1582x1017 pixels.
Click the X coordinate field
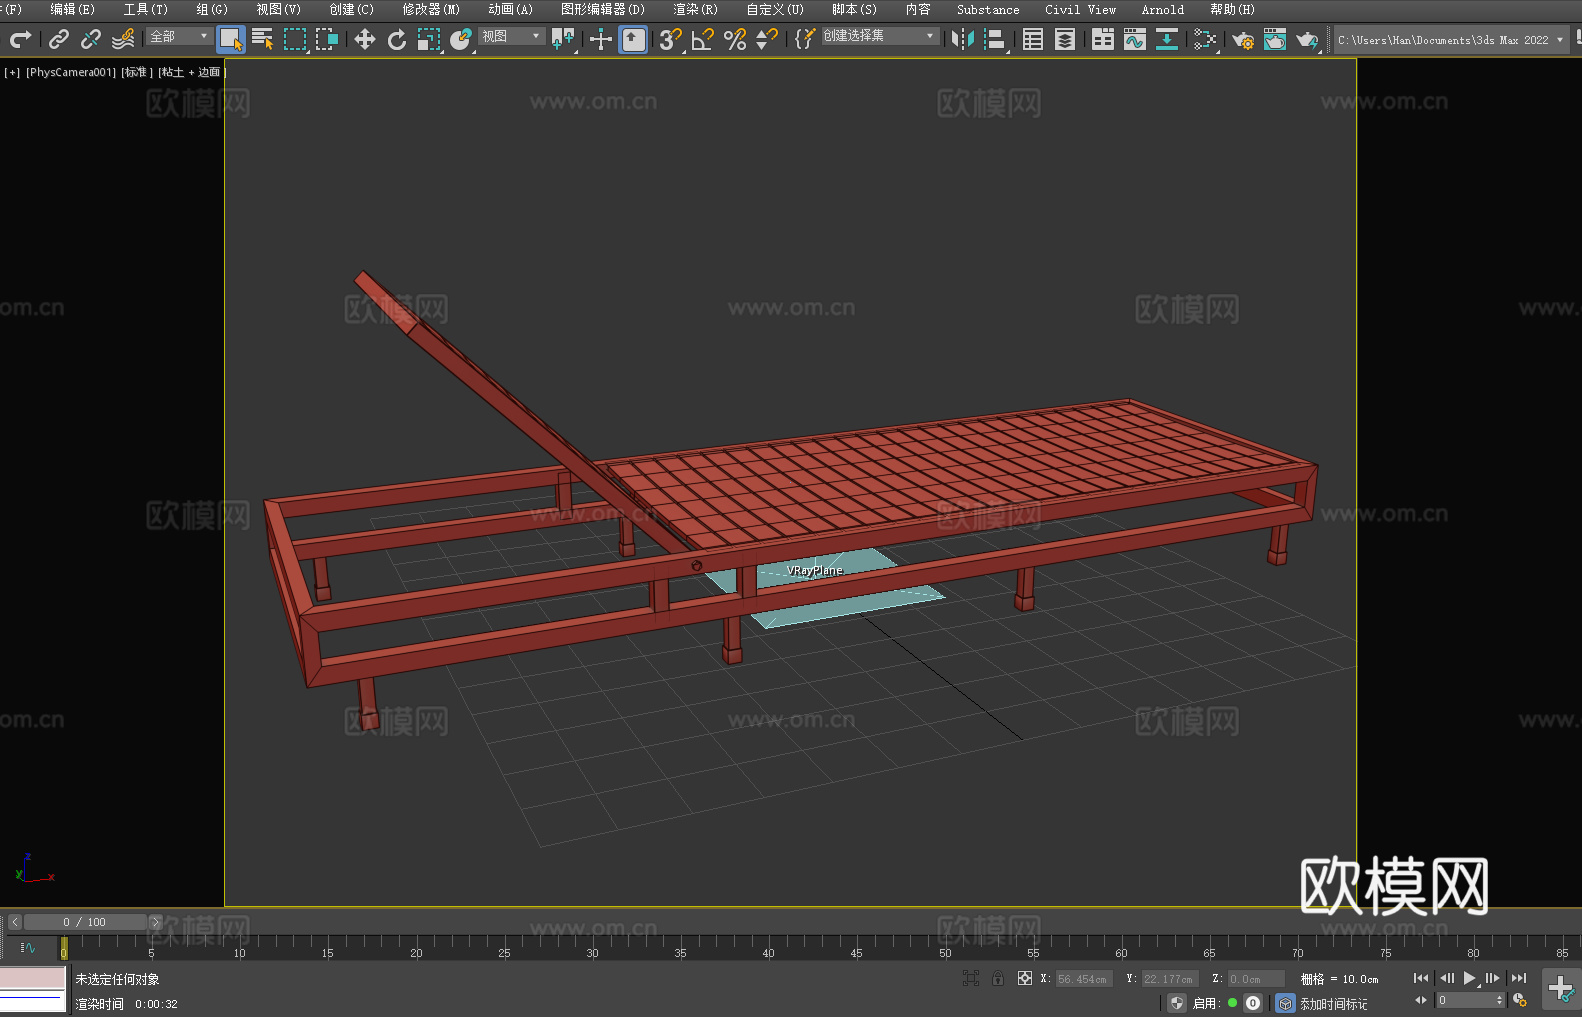[1084, 979]
